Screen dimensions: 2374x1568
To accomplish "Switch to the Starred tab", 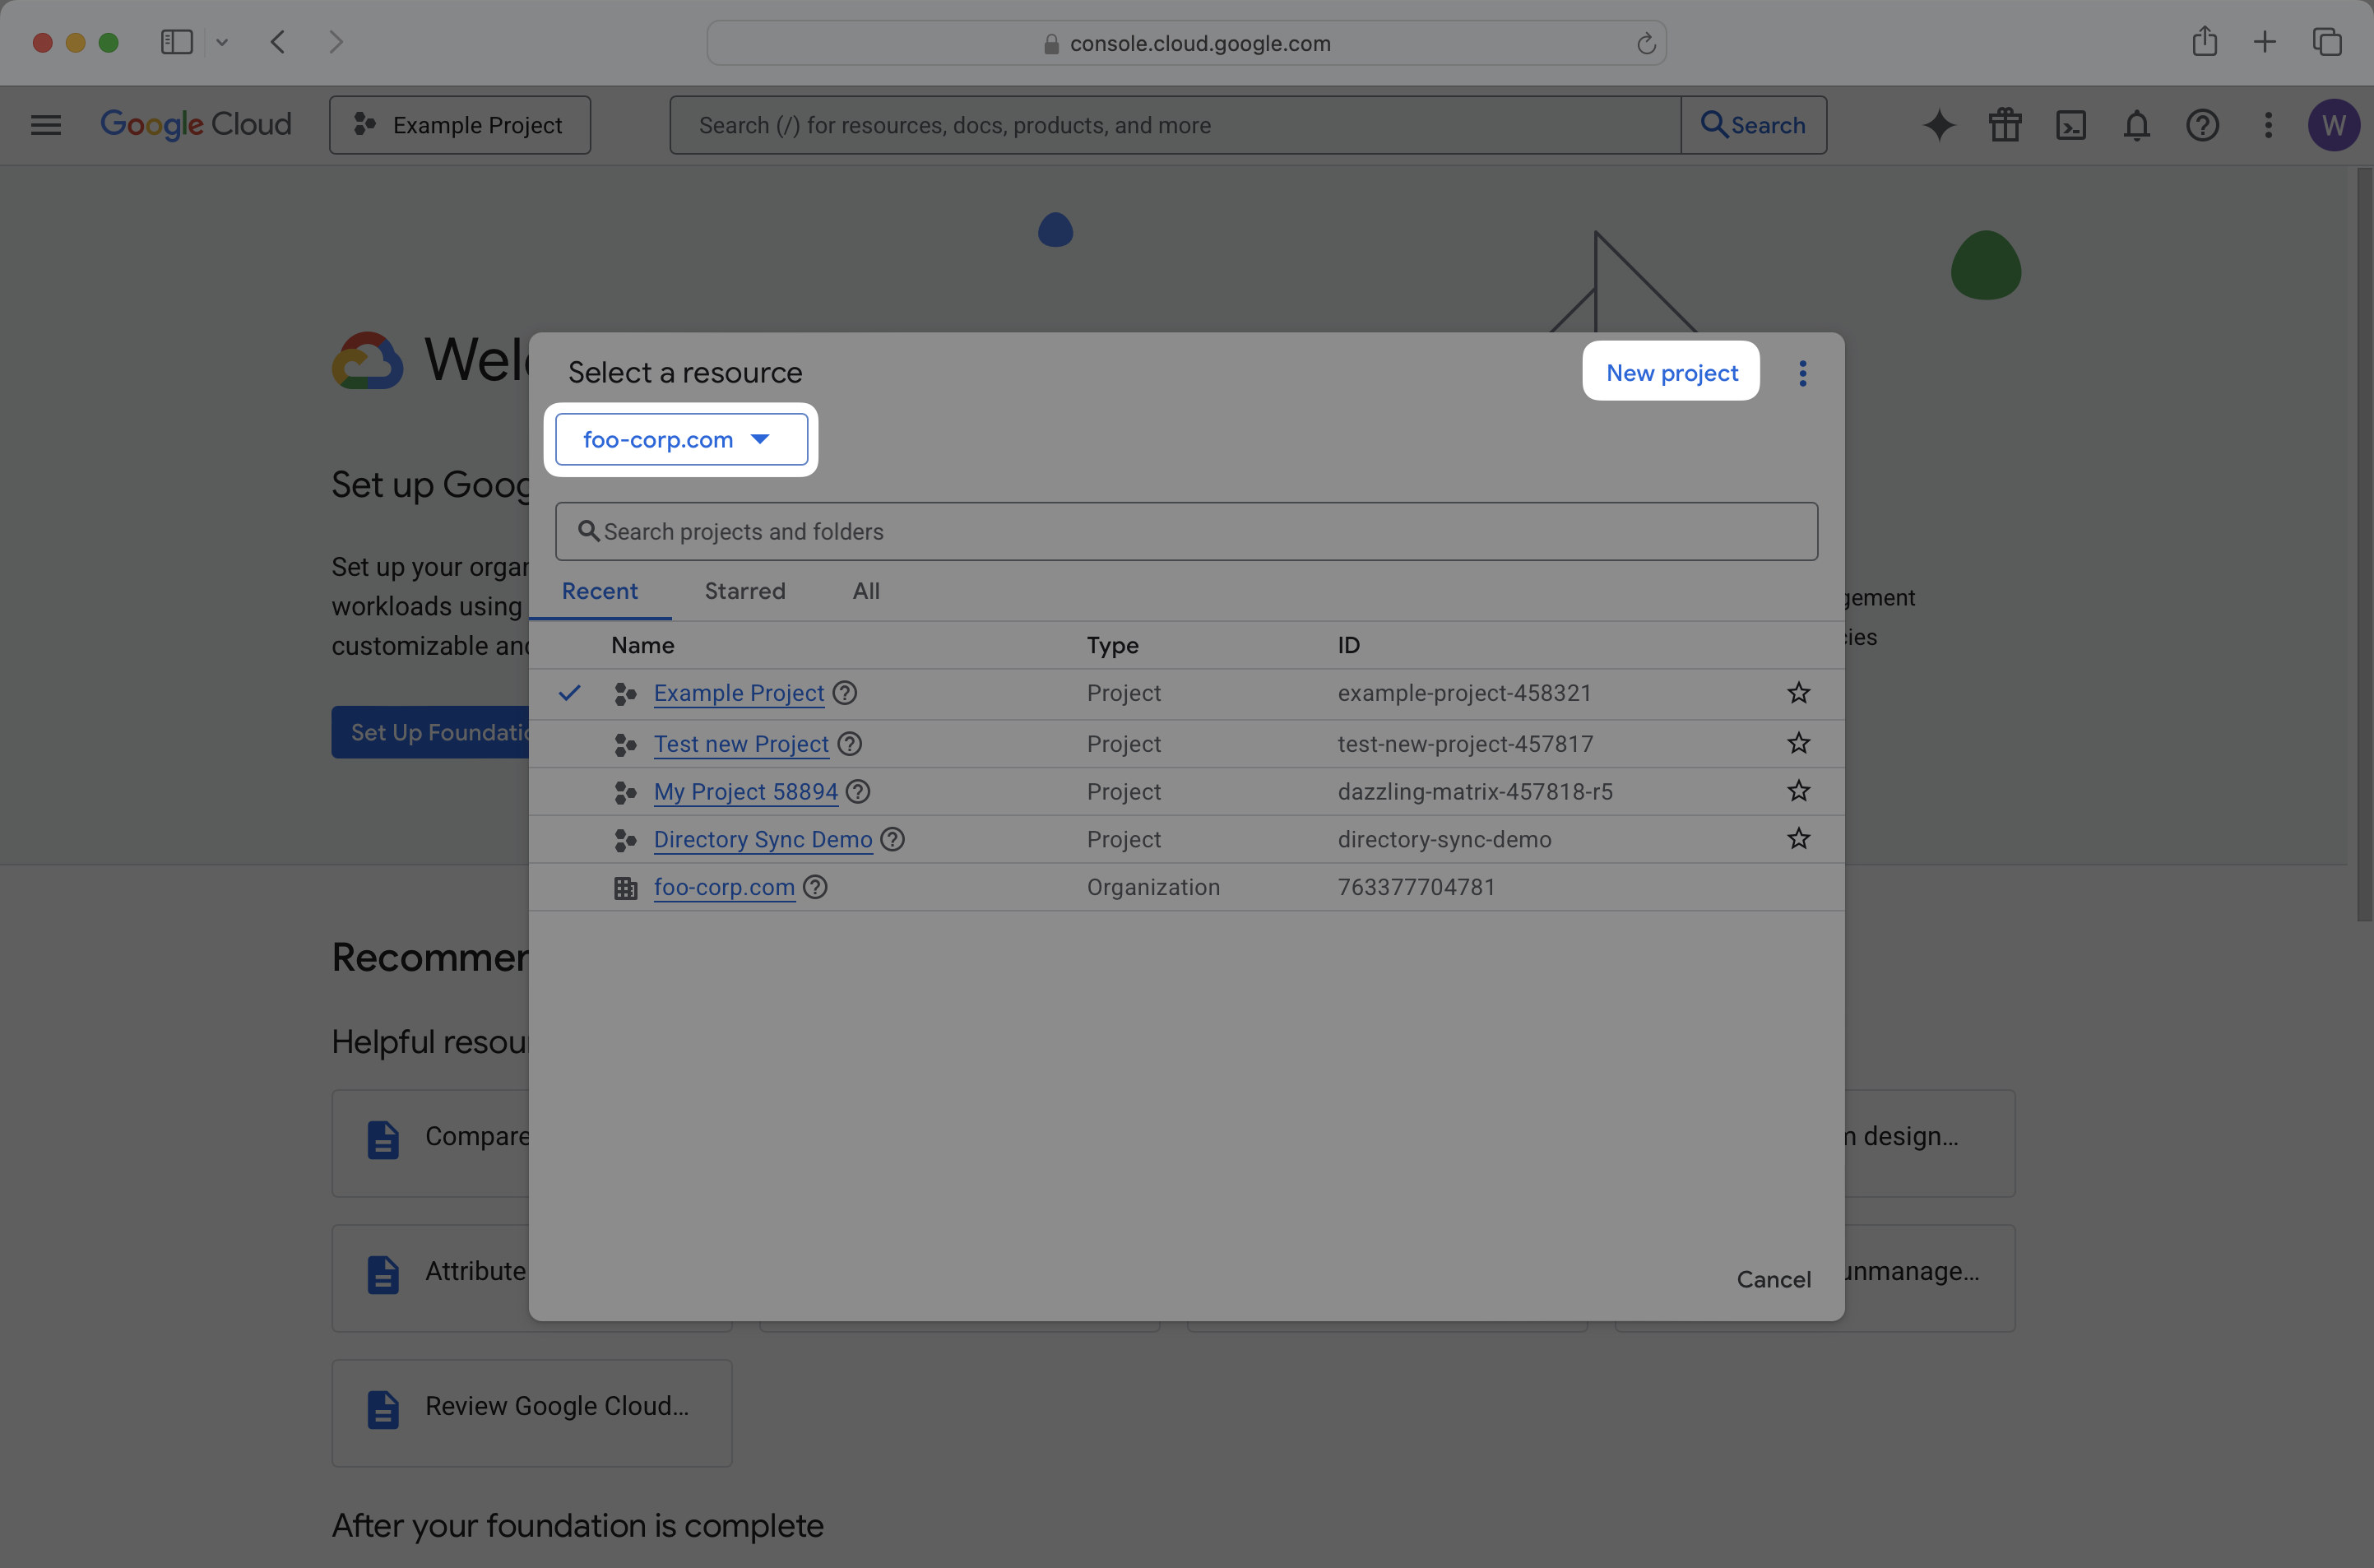I will (744, 590).
